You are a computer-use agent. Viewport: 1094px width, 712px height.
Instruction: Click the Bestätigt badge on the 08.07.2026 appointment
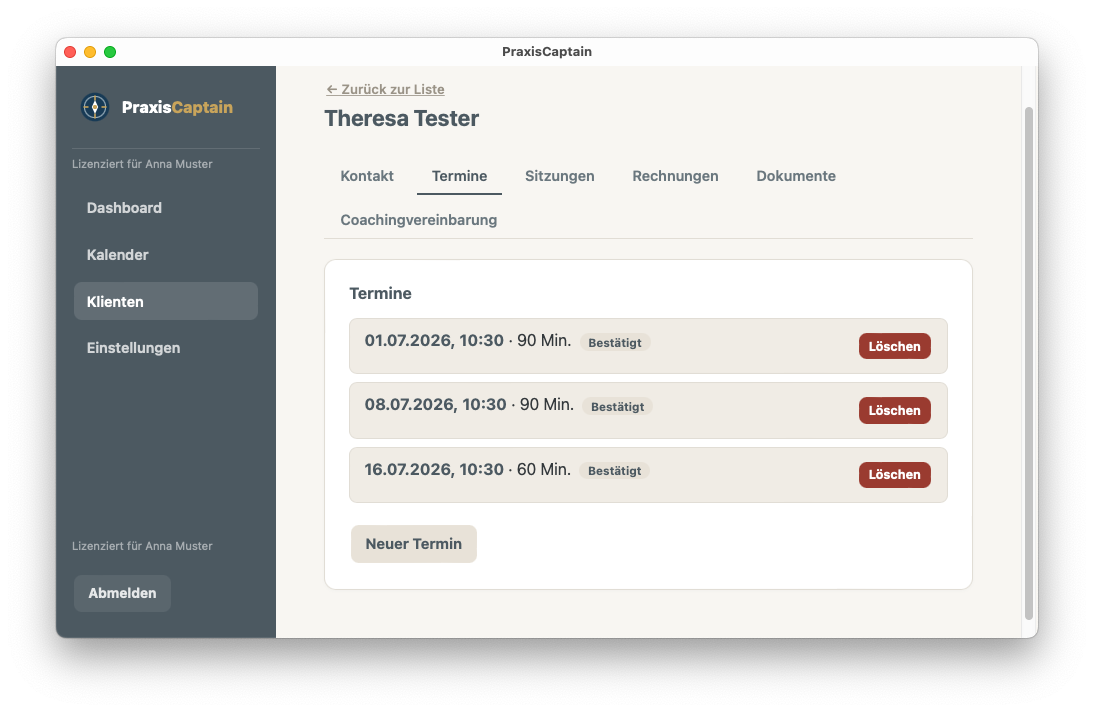pos(617,407)
